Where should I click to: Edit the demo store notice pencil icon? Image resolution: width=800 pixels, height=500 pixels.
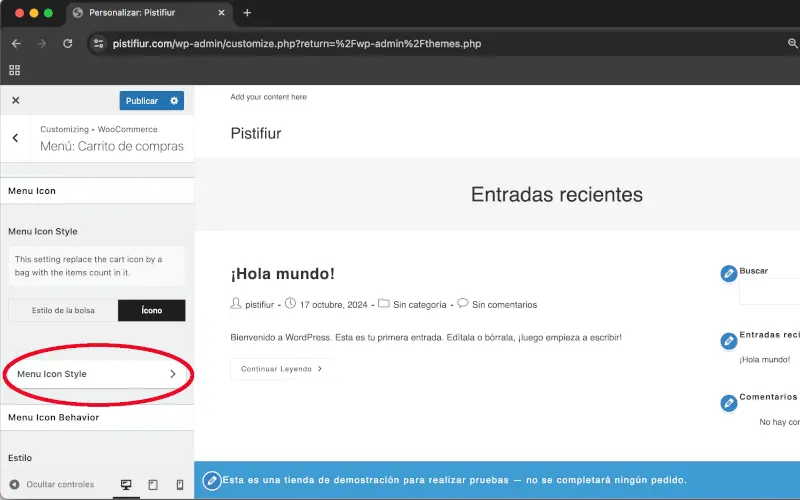(212, 480)
